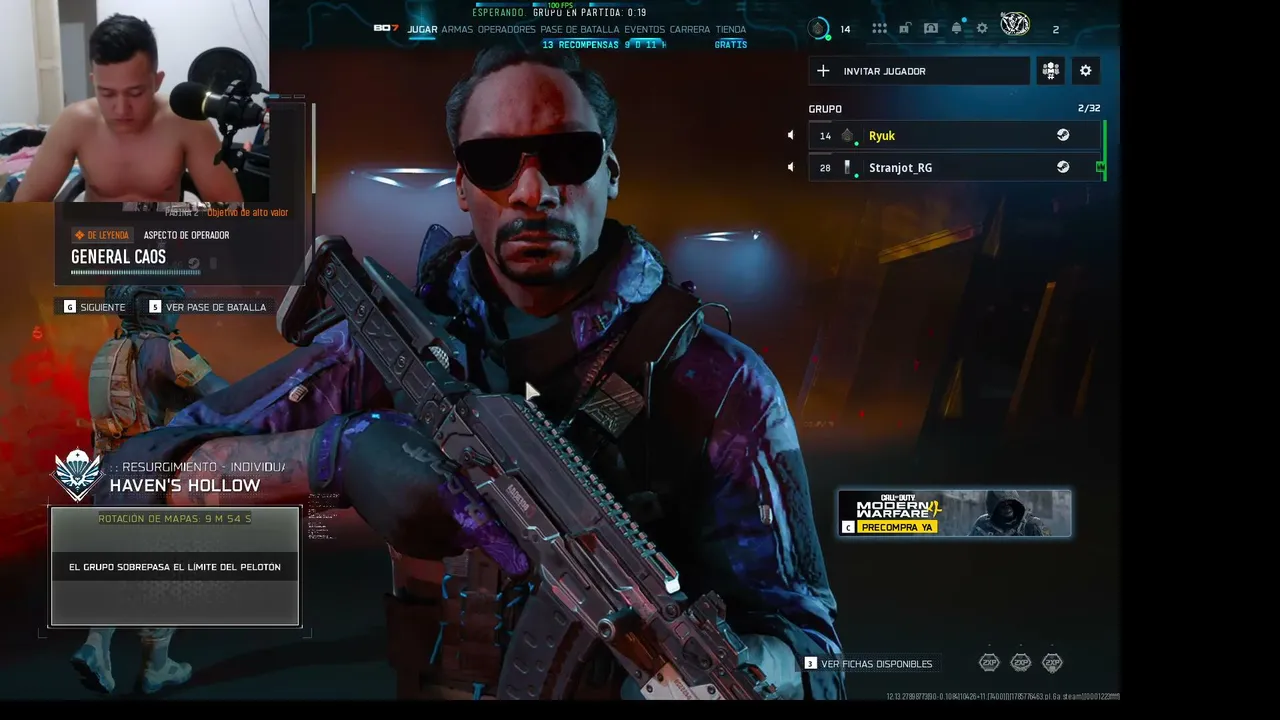Click the group count 2/32 text
Image resolution: width=1280 pixels, height=720 pixels.
pyautogui.click(x=1089, y=108)
